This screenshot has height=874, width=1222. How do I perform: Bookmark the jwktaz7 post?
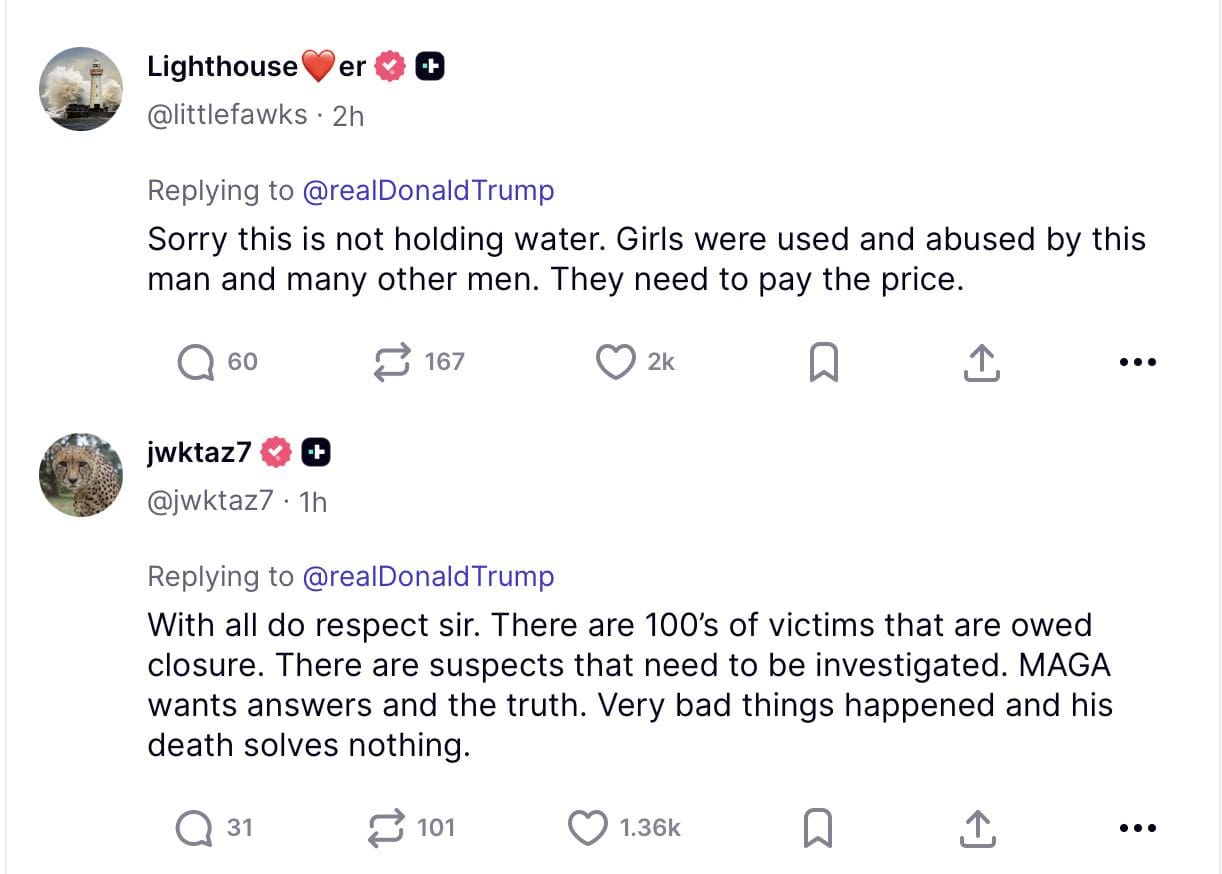(x=818, y=828)
